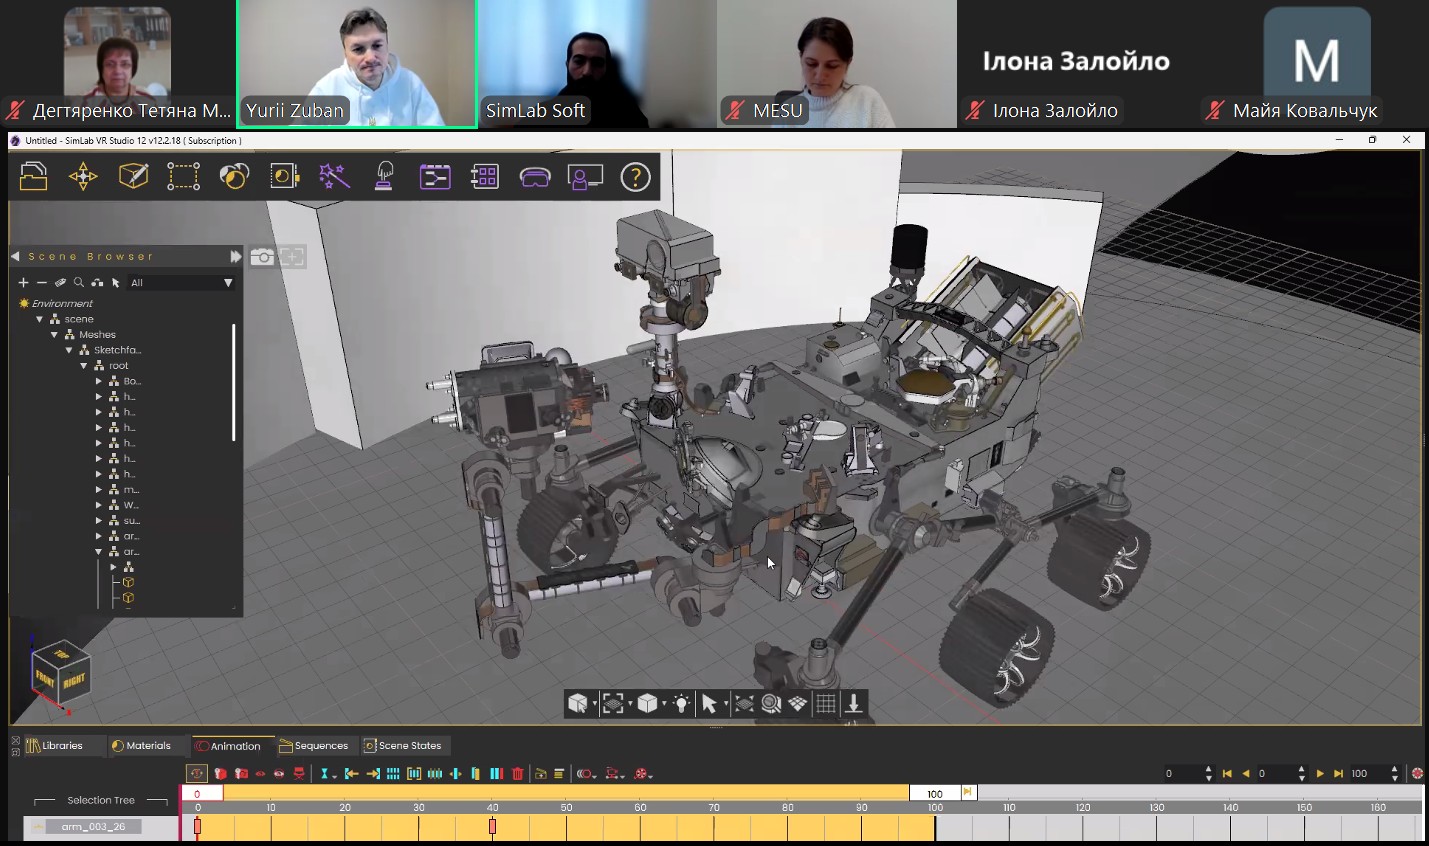Click the red trash delete keyframe icon

517,774
